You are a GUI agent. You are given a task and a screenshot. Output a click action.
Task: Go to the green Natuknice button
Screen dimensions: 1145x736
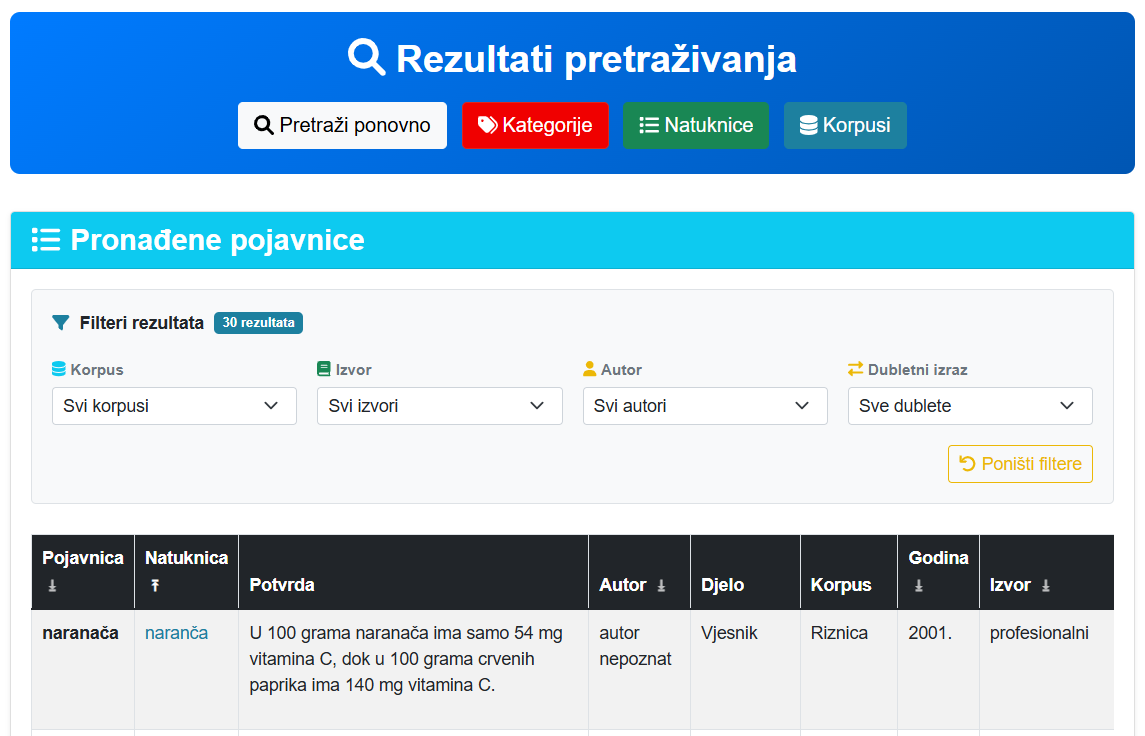(696, 125)
